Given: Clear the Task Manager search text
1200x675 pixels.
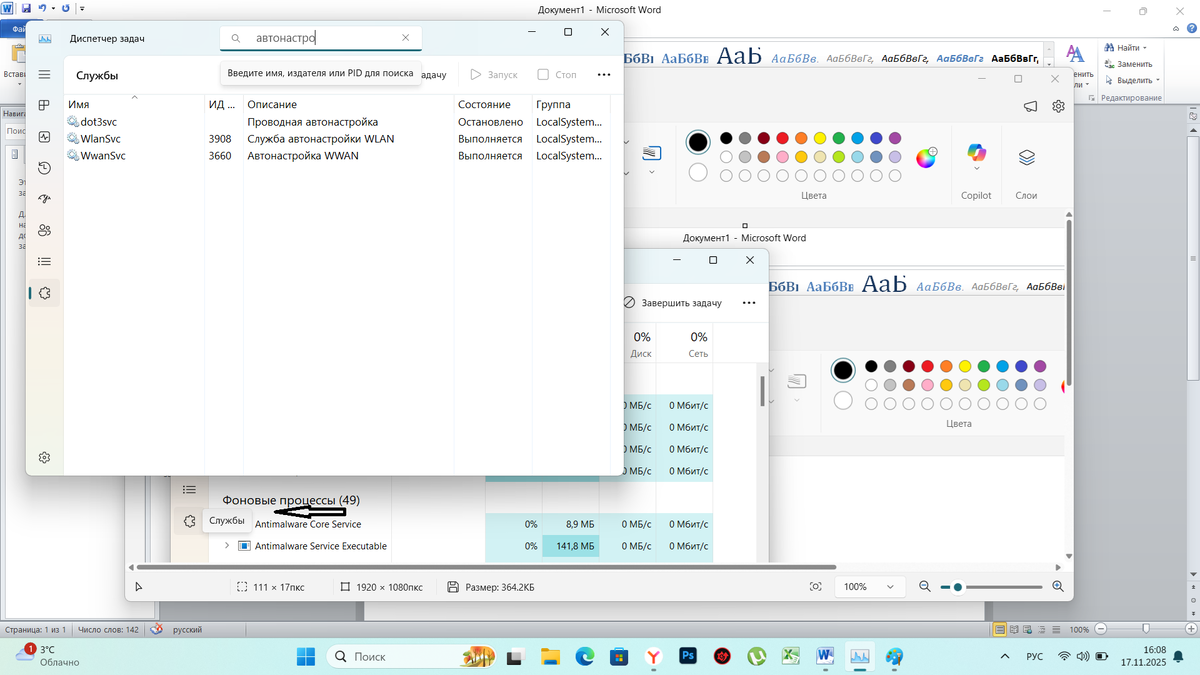Looking at the screenshot, I should 405,38.
